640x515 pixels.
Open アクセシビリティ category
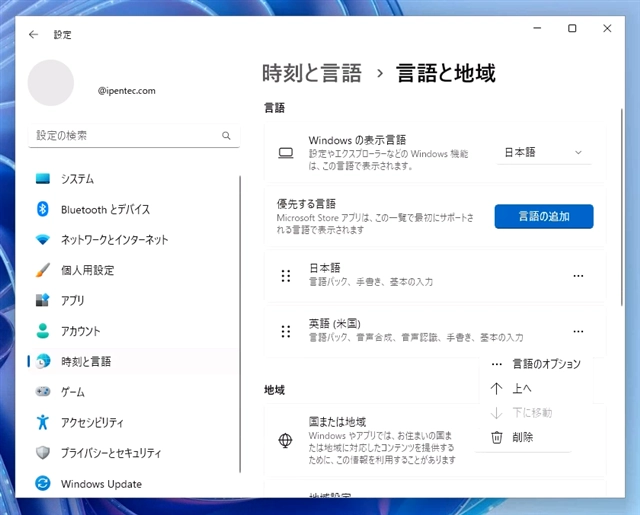tap(135, 422)
